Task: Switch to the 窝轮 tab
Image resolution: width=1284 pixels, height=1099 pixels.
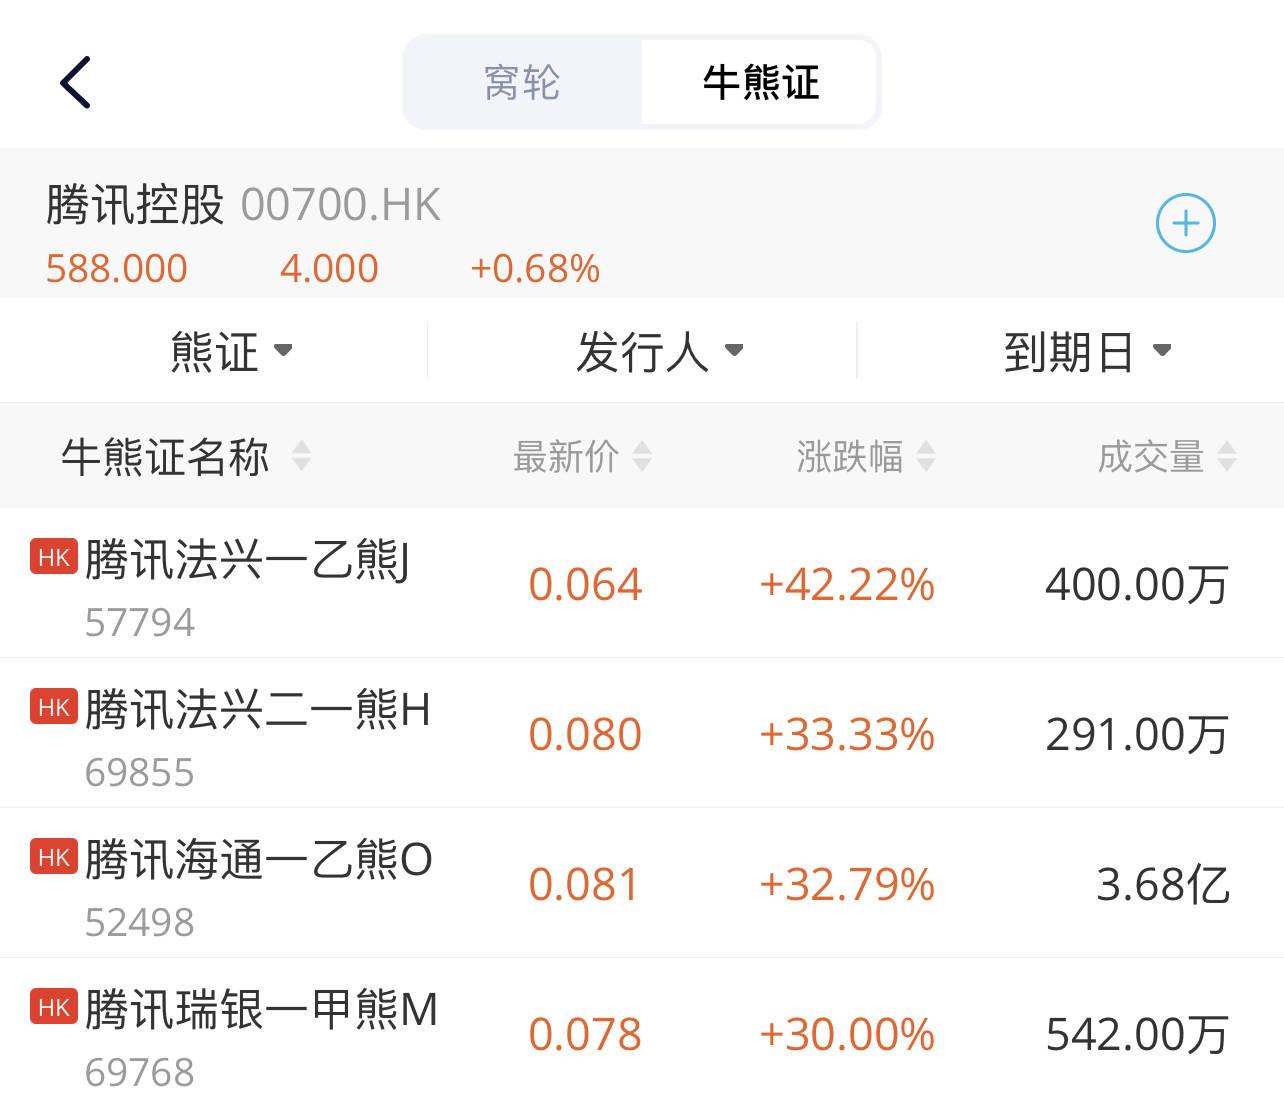Action: coord(522,82)
